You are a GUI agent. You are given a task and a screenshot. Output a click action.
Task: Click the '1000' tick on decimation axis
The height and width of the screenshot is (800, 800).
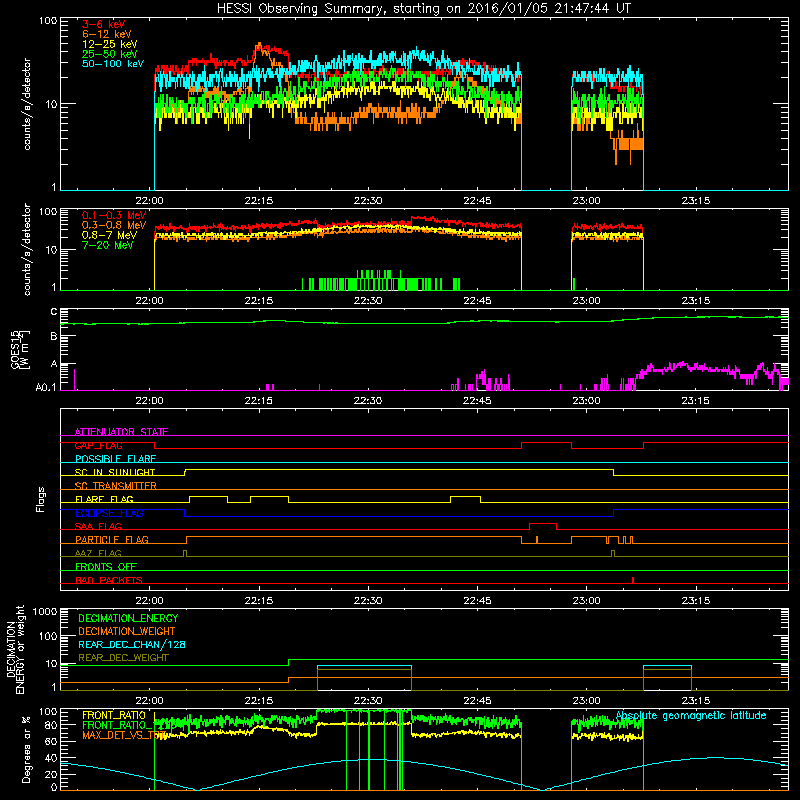pos(45,611)
